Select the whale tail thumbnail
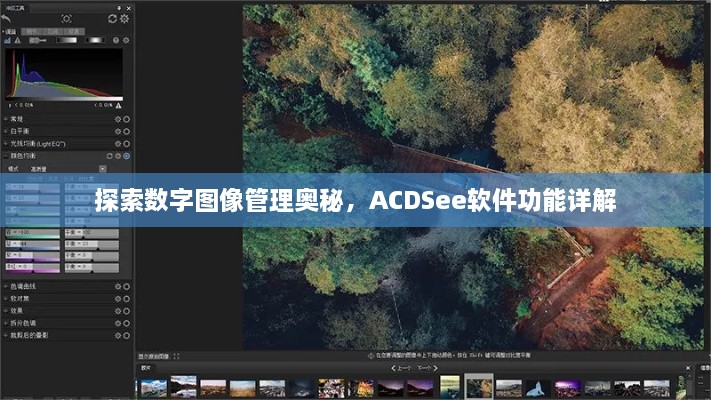711x400 pixels. click(x=537, y=389)
